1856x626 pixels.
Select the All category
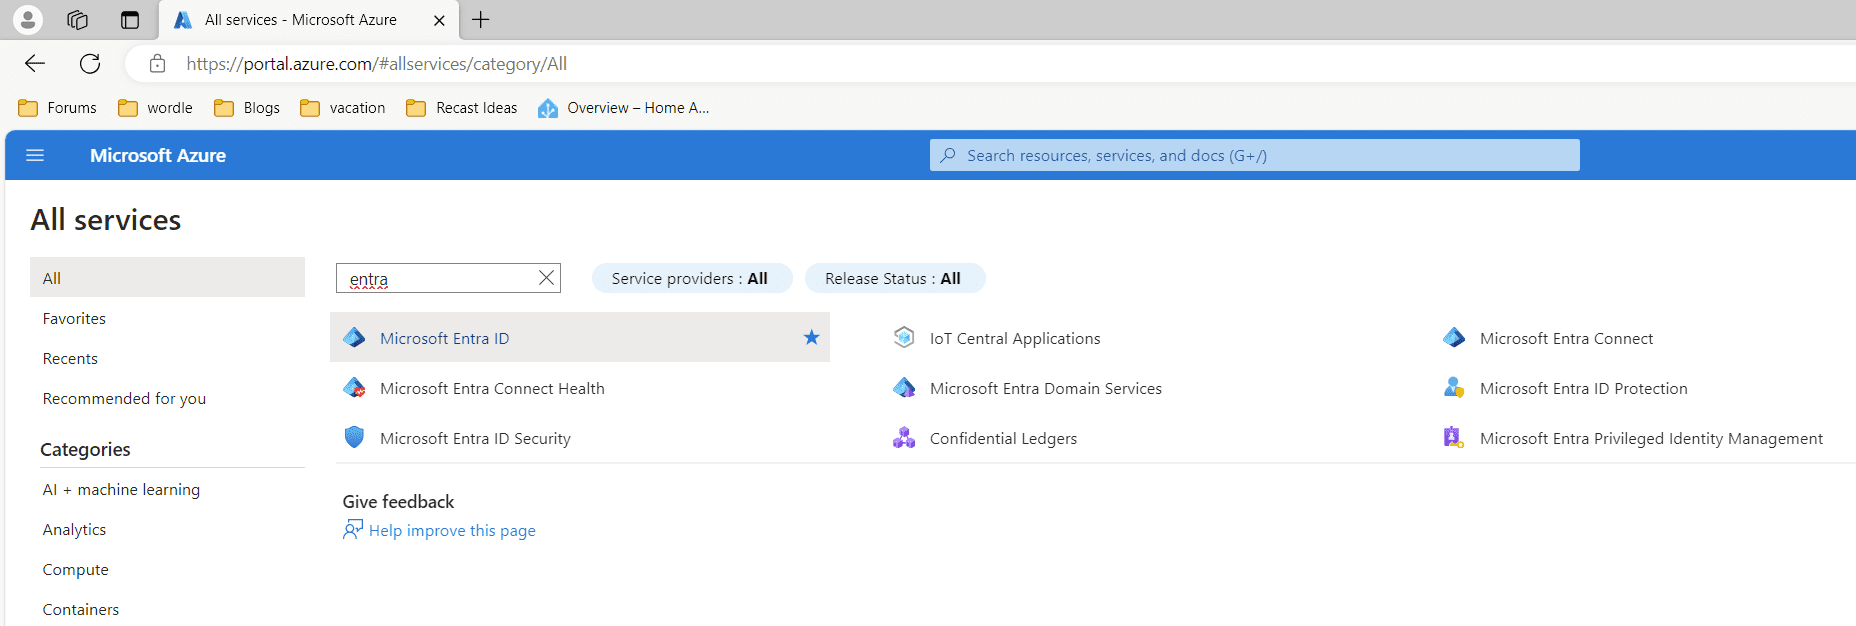(x=167, y=278)
